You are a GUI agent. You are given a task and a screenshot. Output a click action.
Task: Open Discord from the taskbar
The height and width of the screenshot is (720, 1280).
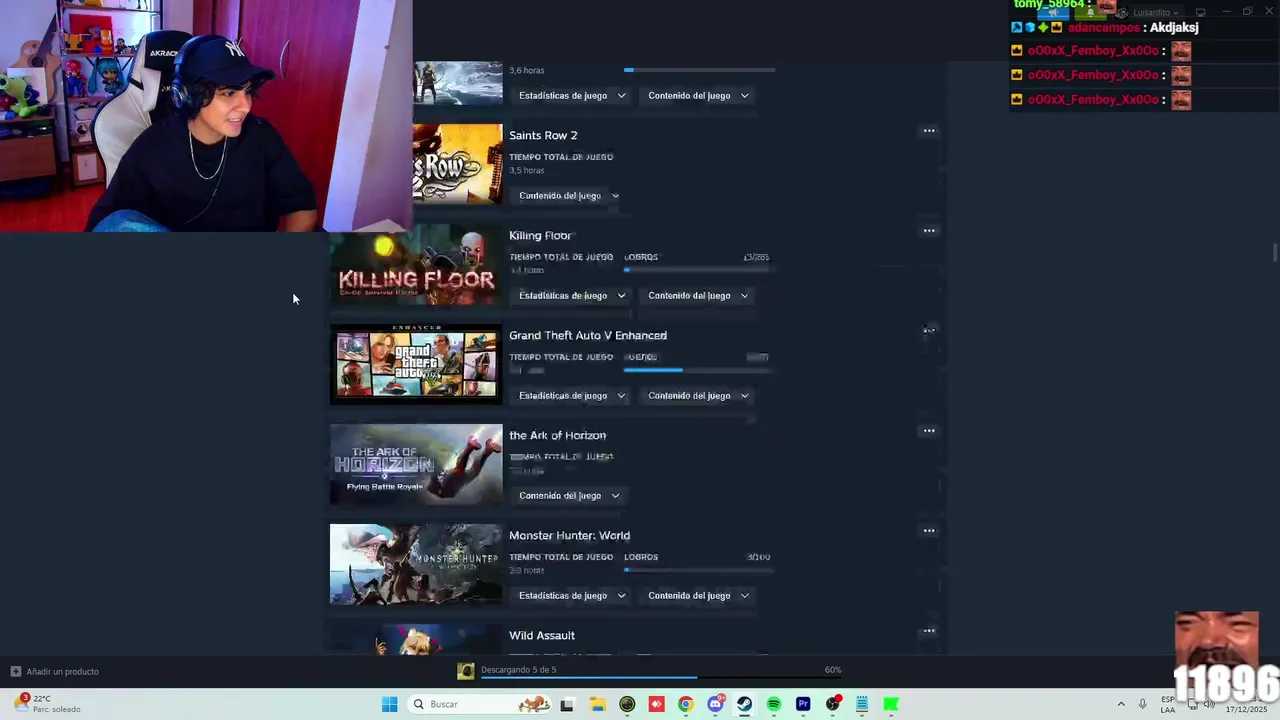(x=715, y=704)
